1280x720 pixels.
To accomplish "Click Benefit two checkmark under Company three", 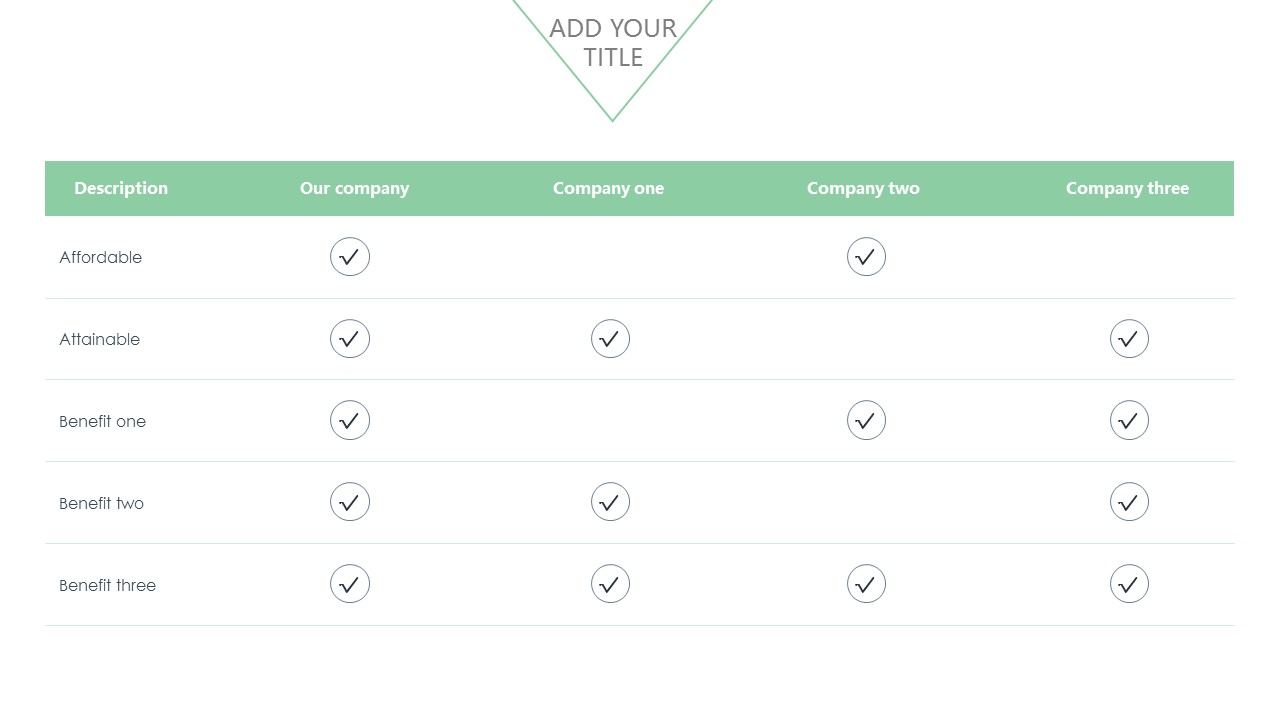I will point(1129,502).
